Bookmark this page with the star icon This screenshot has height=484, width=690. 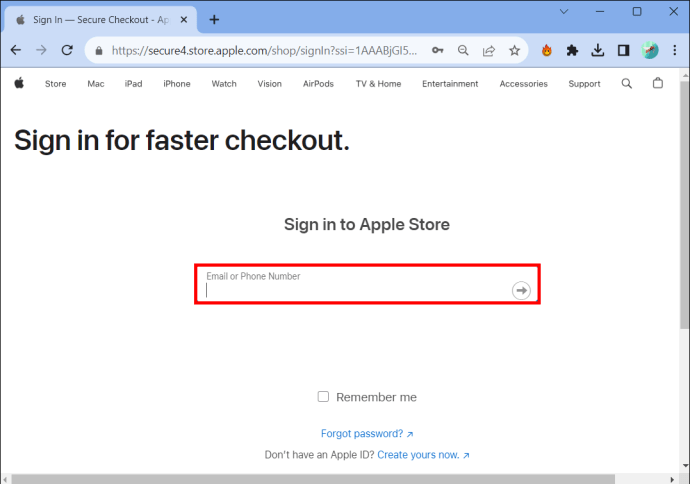pos(514,50)
